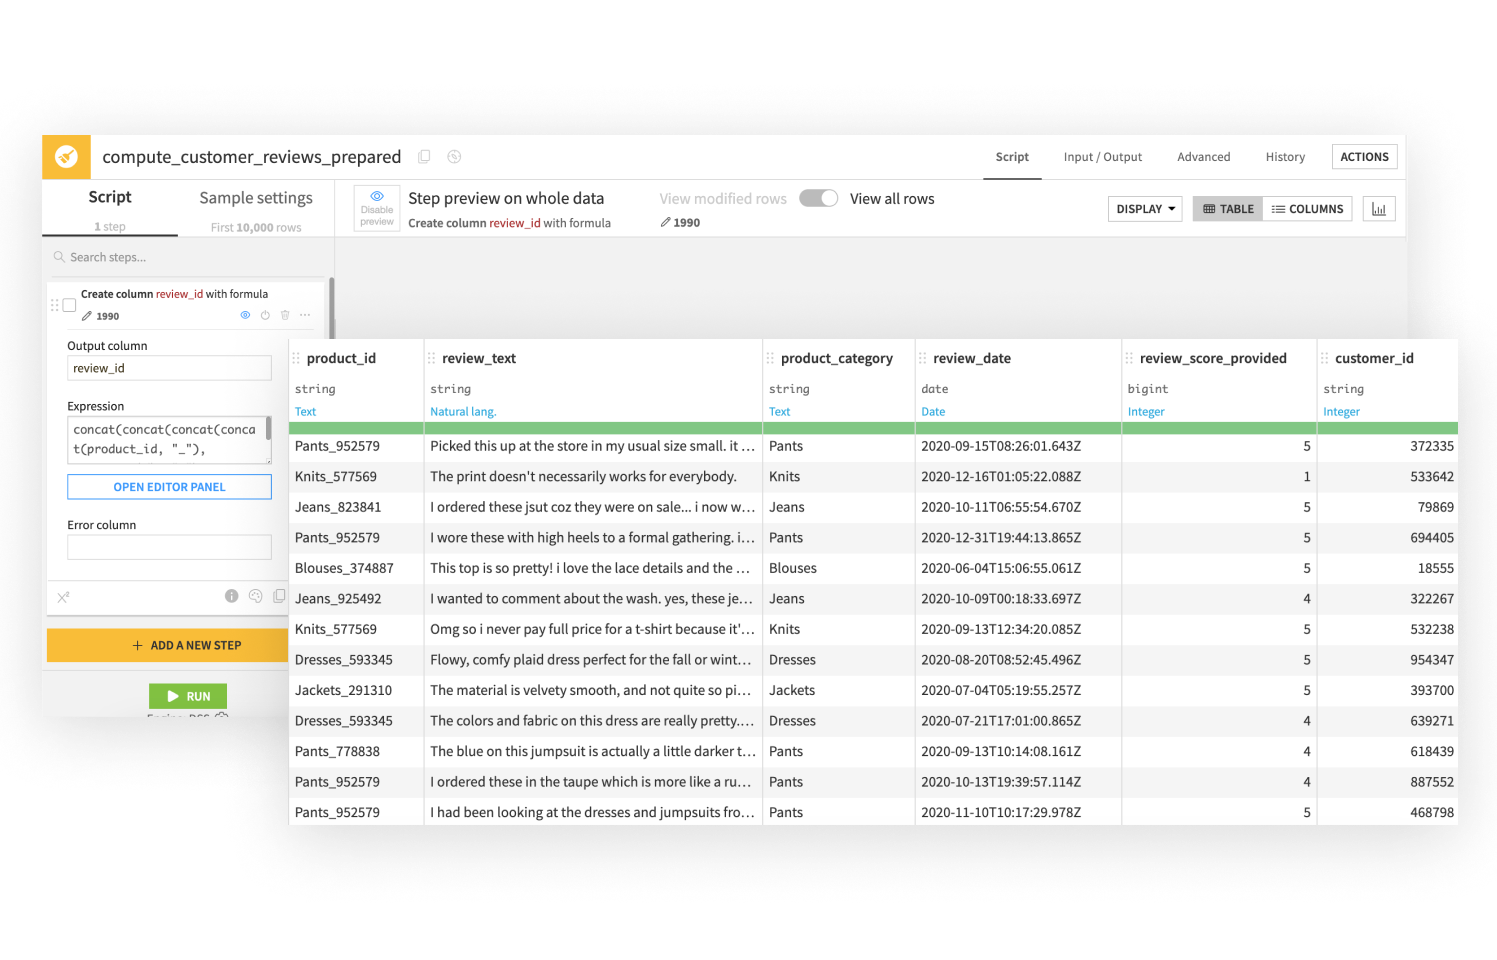Toggle the eye preview icon on the review_id step
This screenshot has width=1497, height=960.
click(245, 315)
